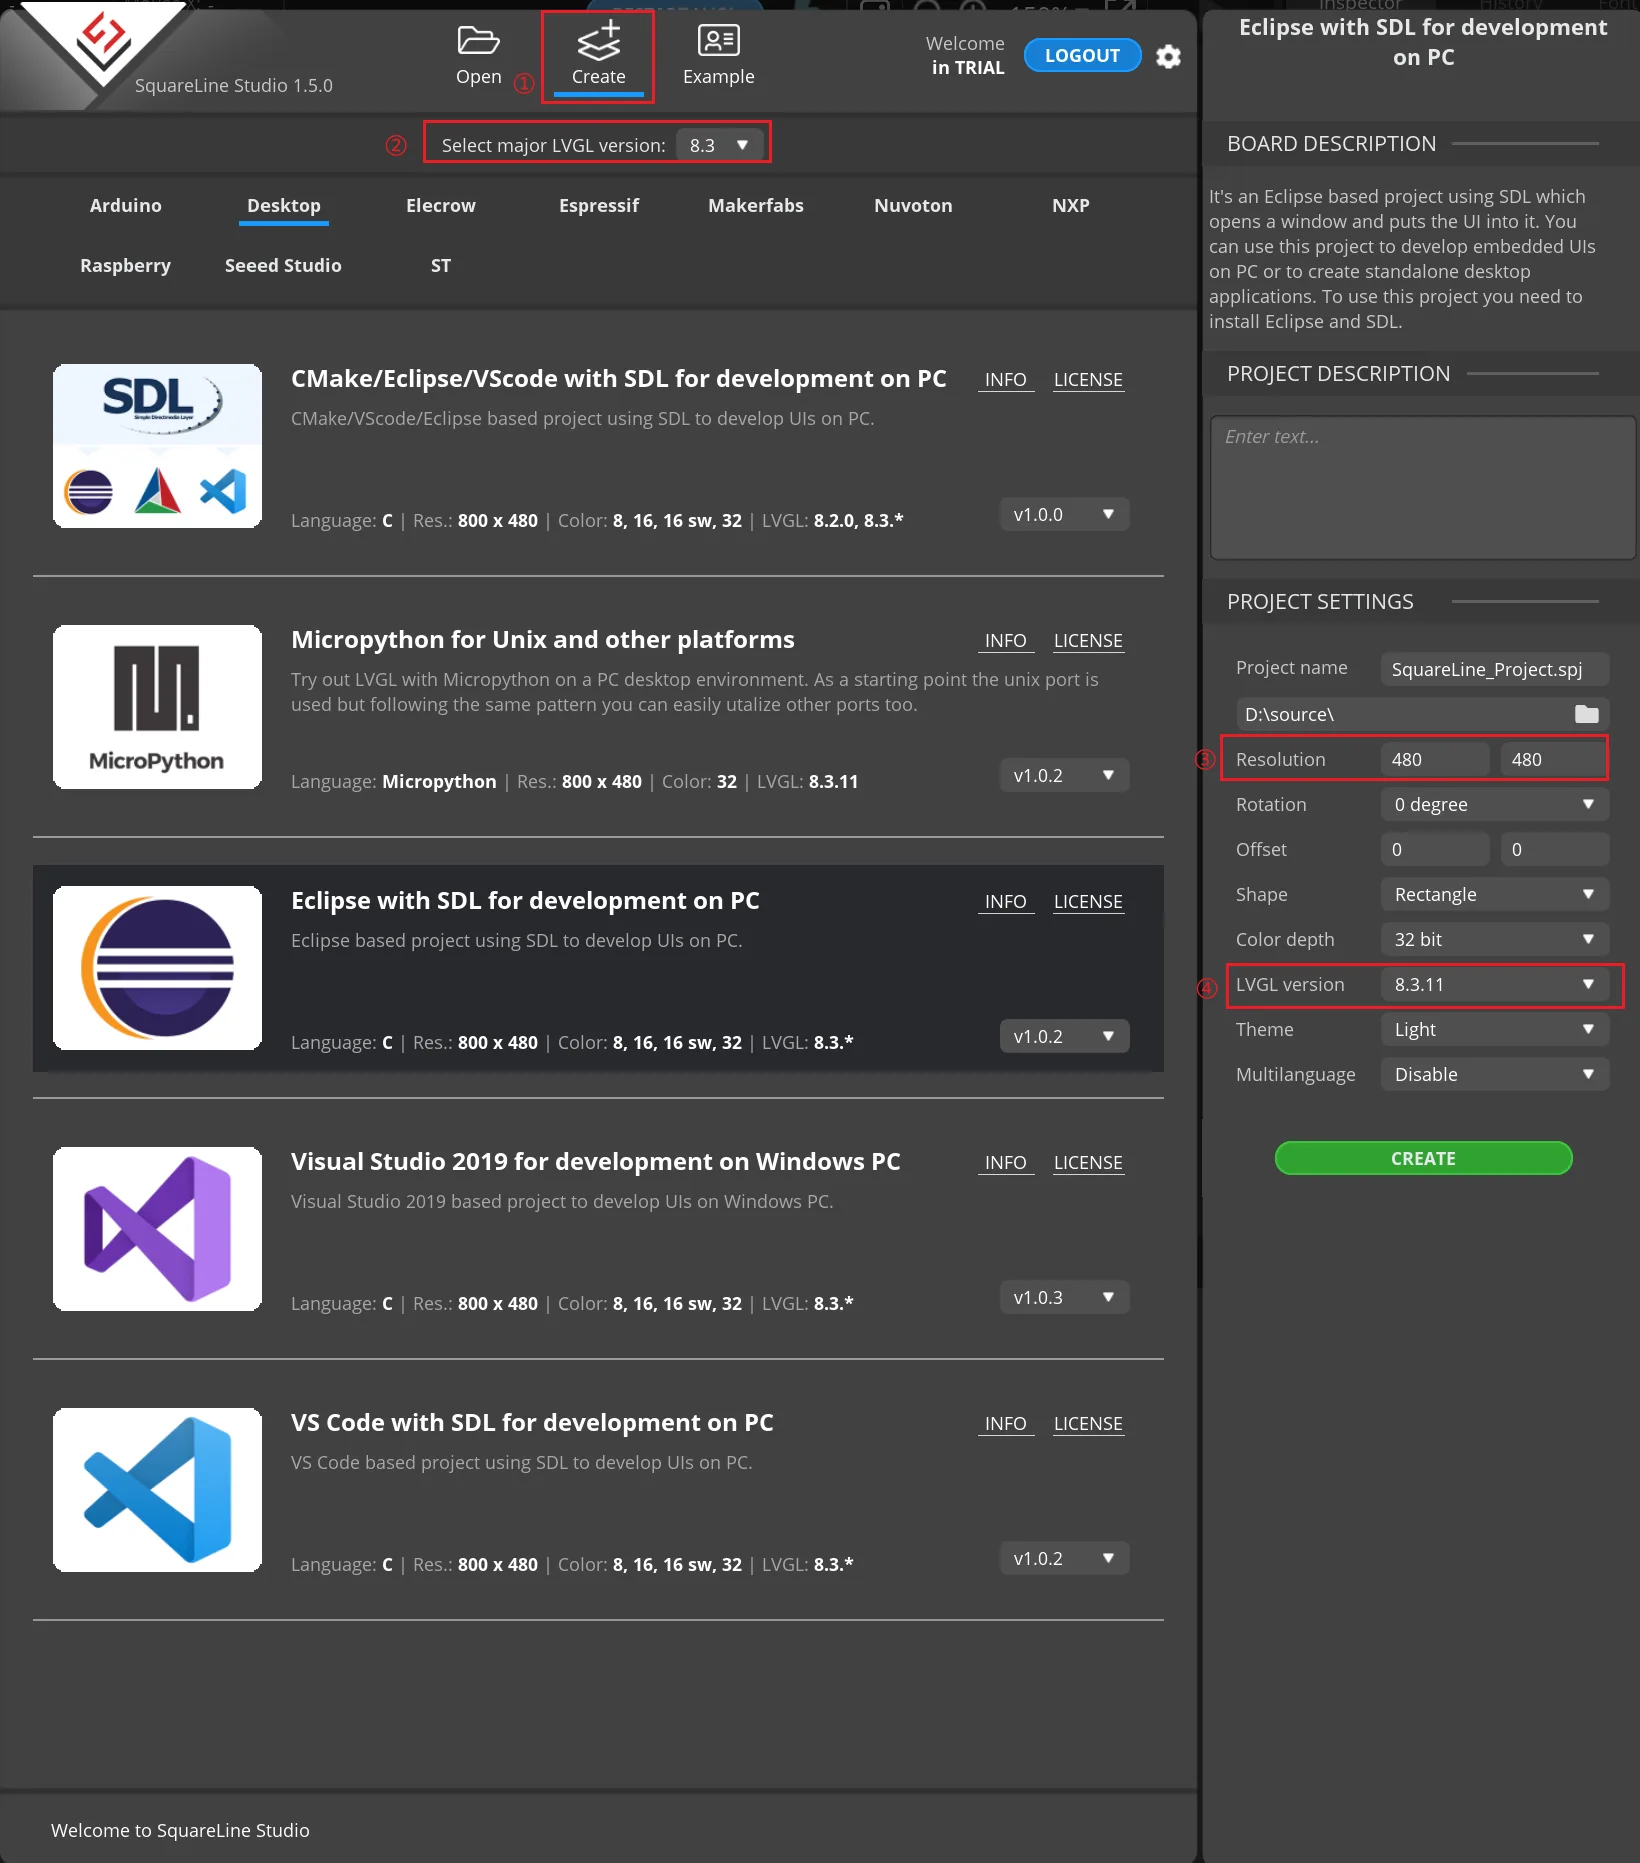
Task: Open the LVGL version 8.3.11 dropdown
Action: point(1494,985)
